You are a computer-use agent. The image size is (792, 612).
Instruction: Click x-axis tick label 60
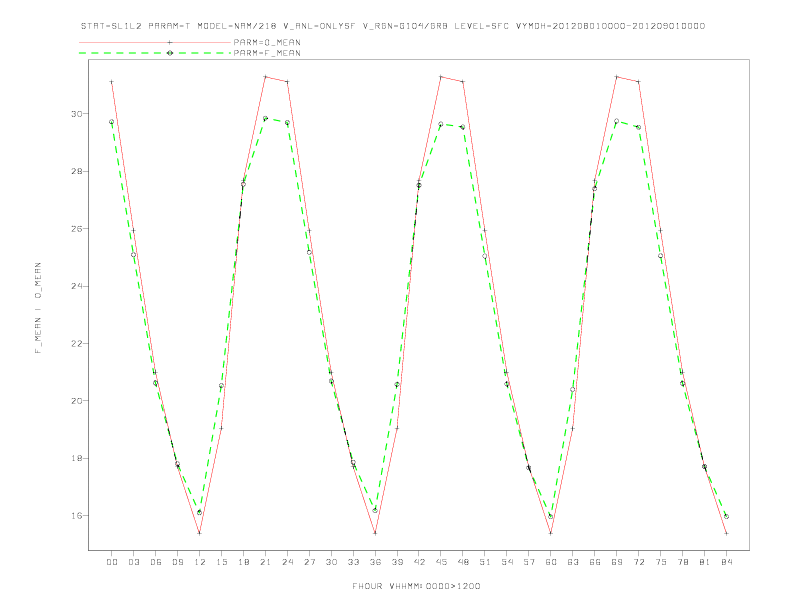[551, 562]
